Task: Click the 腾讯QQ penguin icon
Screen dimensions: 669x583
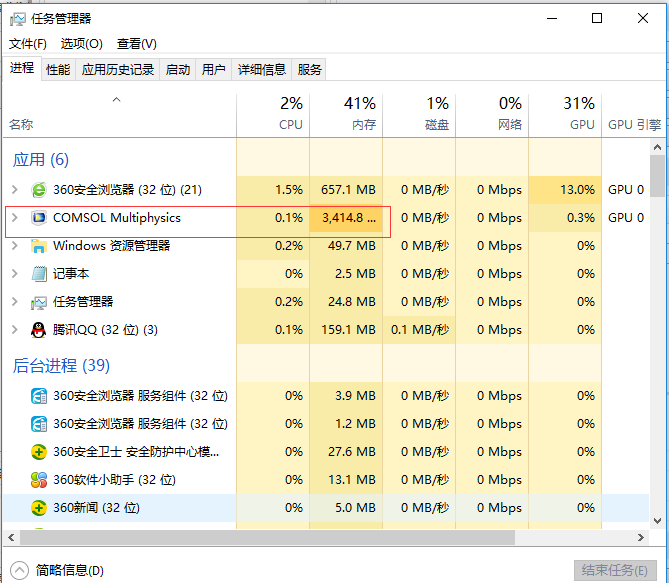Action: (39, 330)
